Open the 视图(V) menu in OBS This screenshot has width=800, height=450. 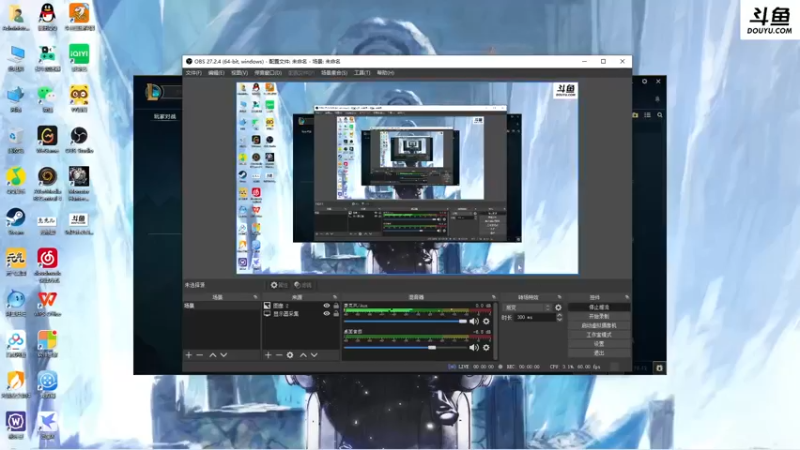[x=239, y=73]
